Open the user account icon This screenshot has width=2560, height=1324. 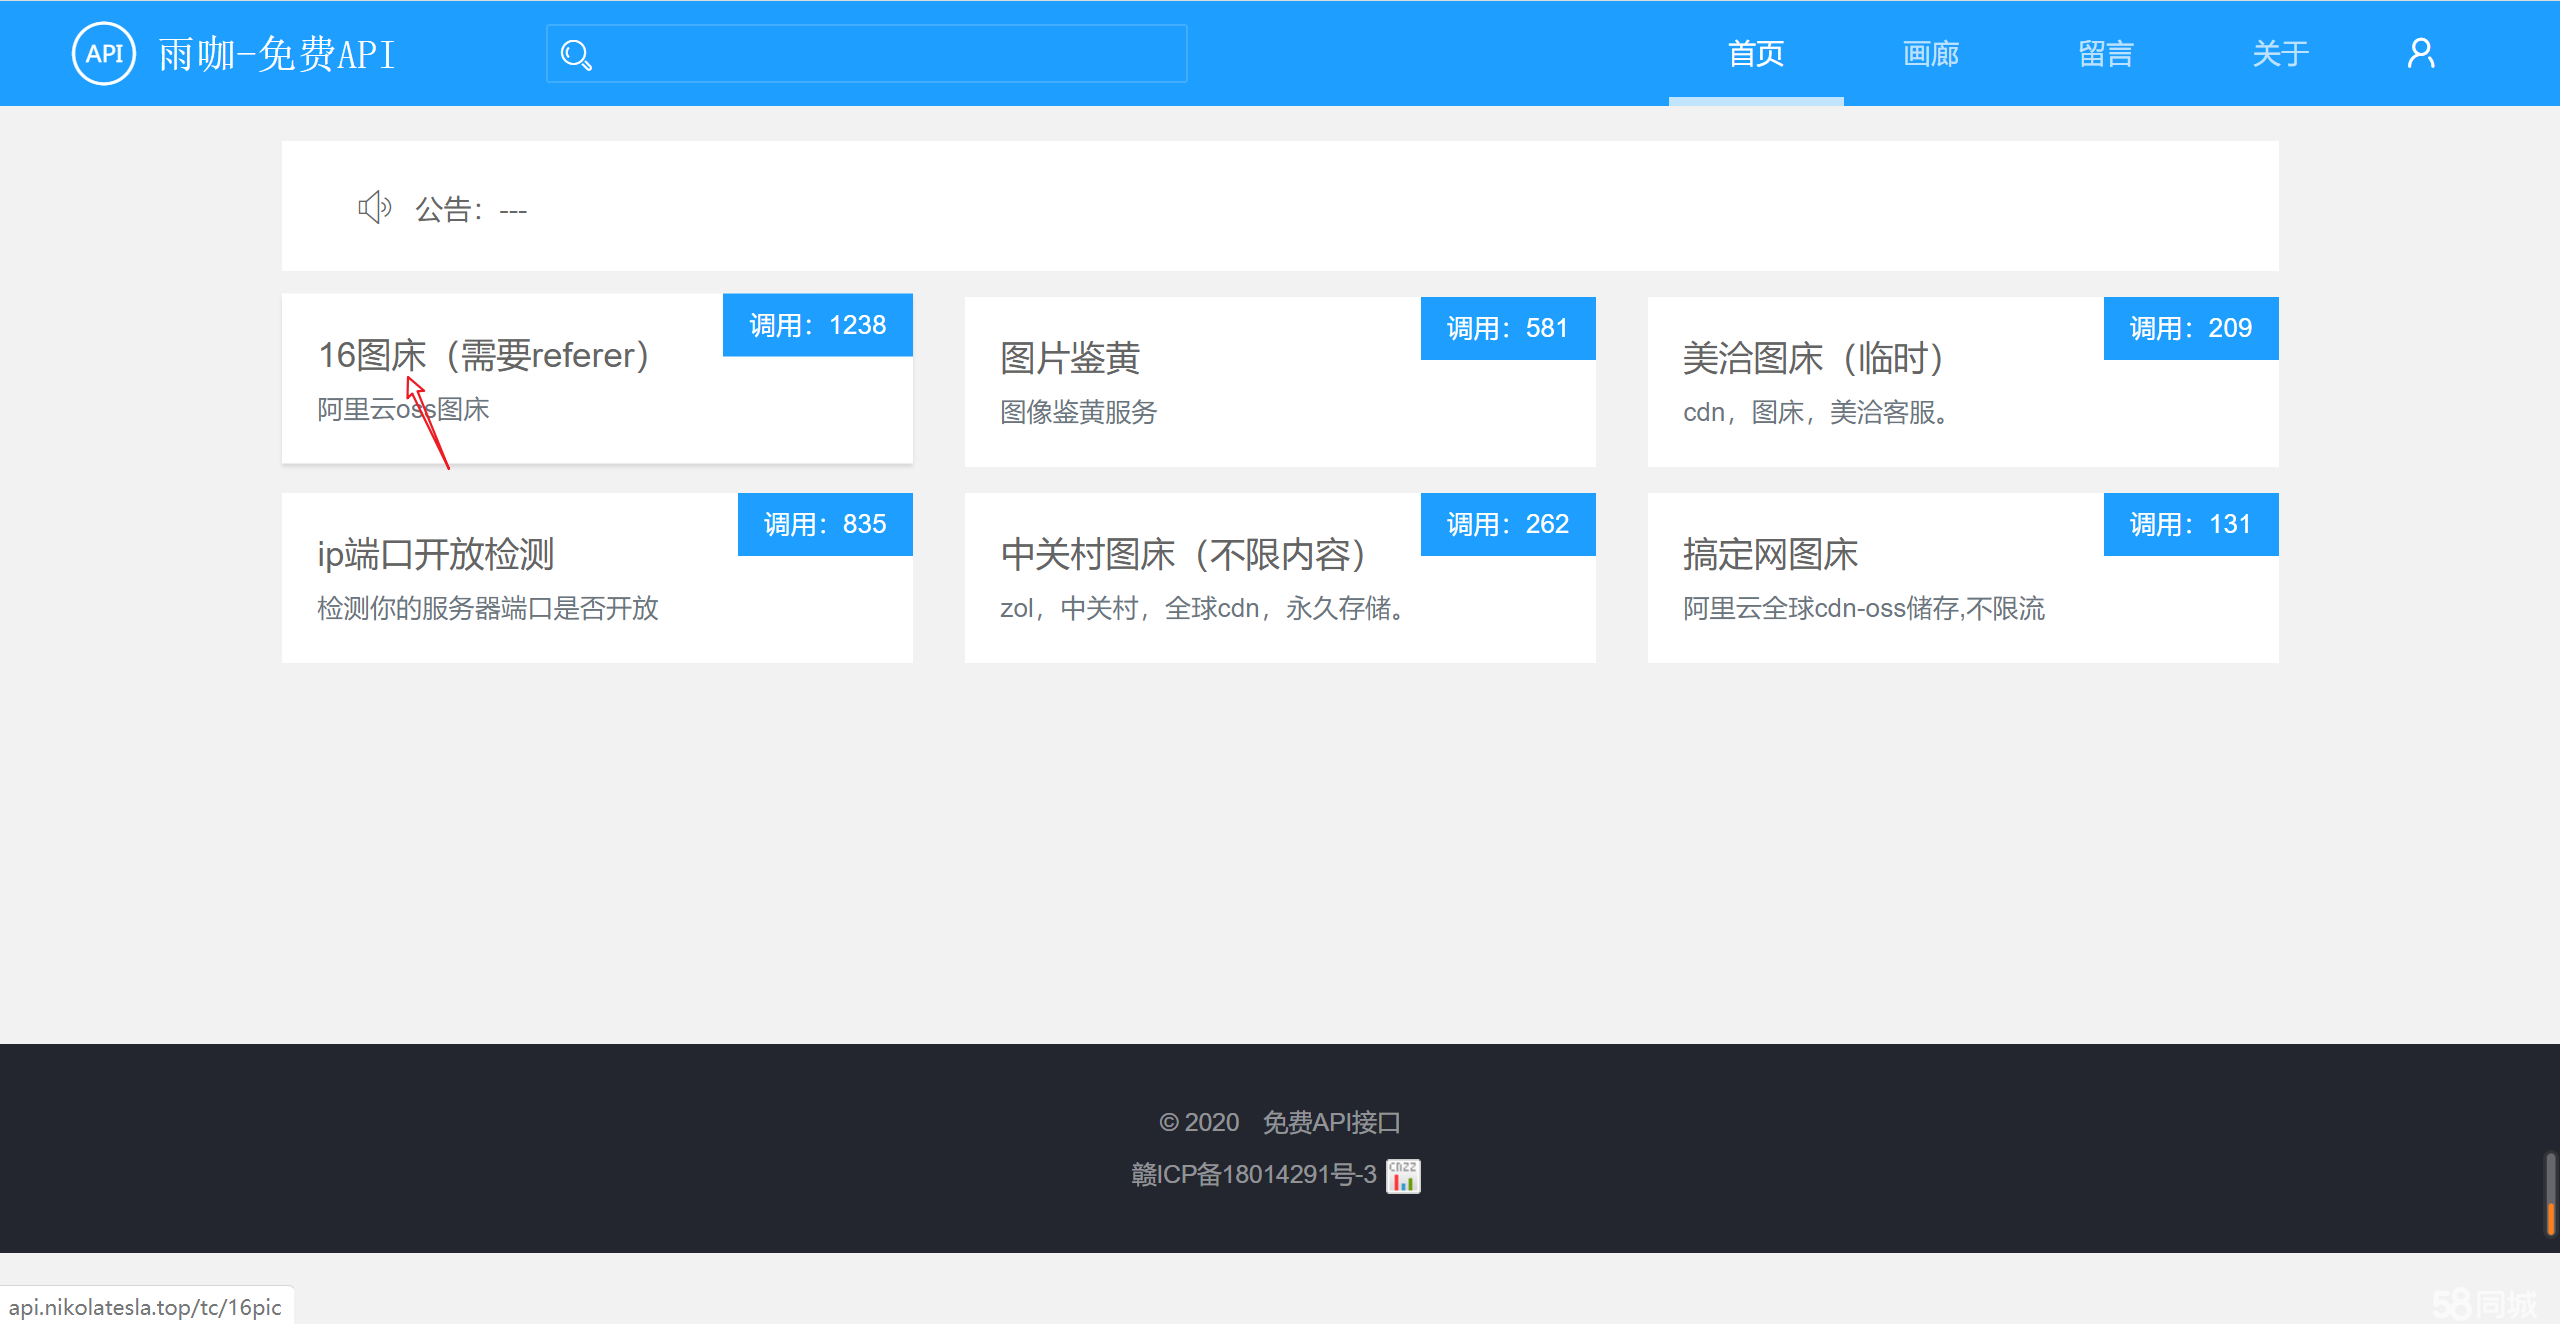2420,54
